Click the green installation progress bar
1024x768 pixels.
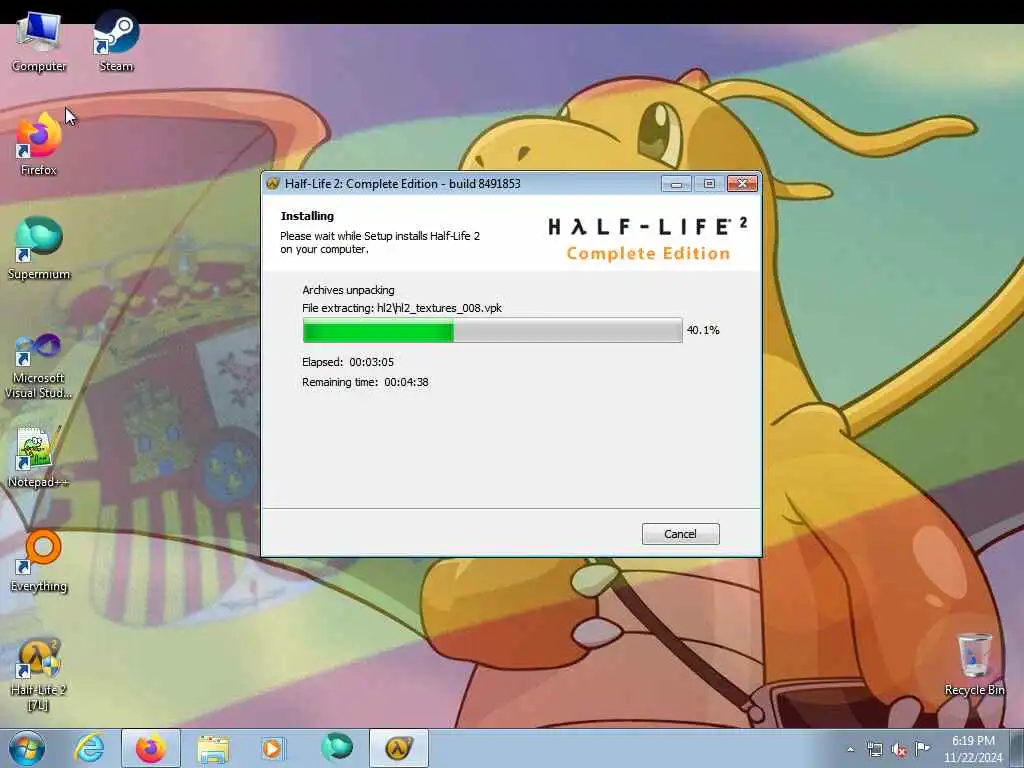[x=492, y=330]
